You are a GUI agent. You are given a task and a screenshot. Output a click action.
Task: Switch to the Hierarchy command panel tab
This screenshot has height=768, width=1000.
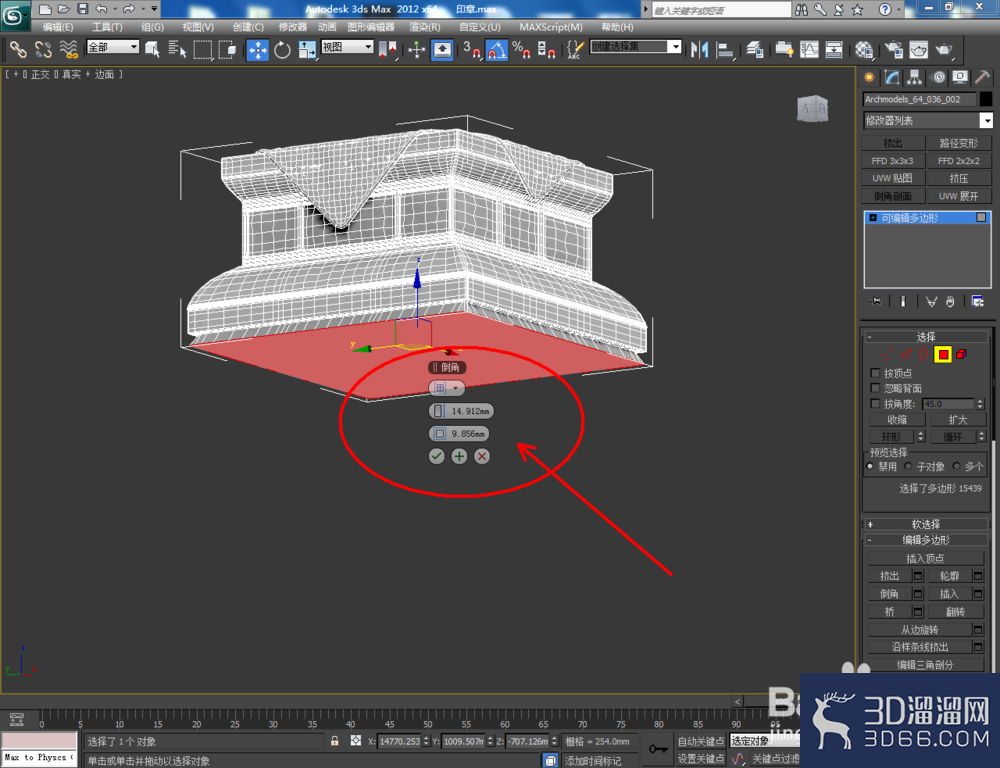tap(915, 78)
